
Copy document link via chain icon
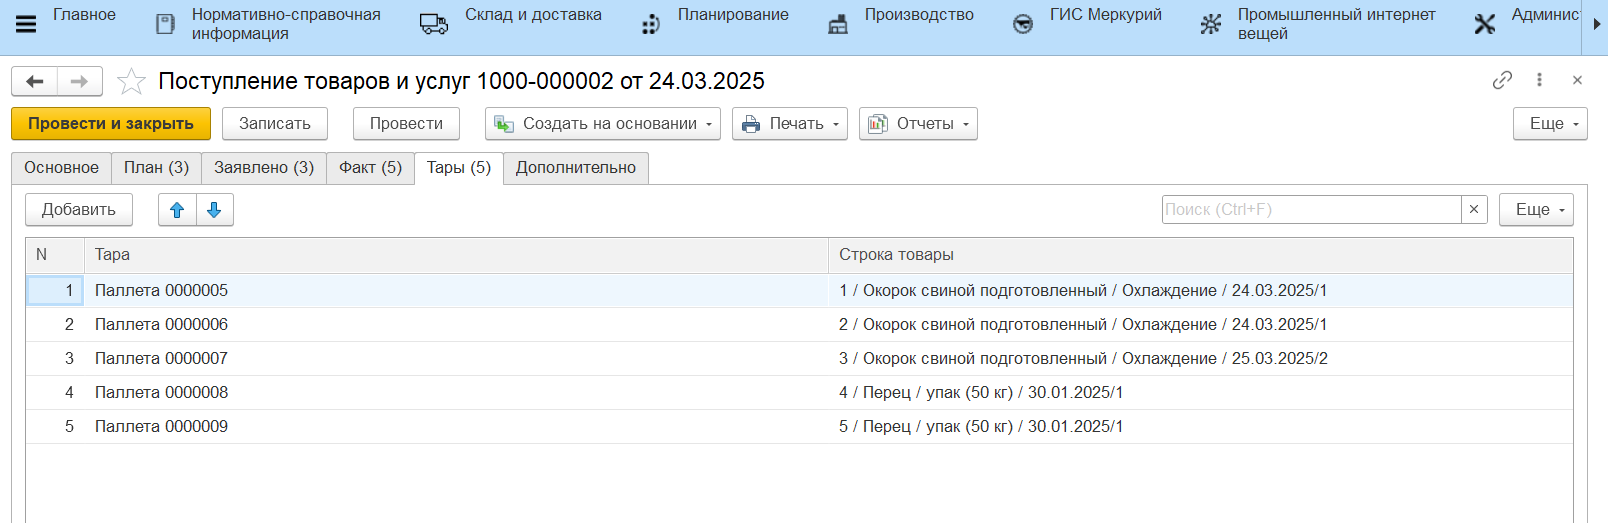pyautogui.click(x=1501, y=80)
